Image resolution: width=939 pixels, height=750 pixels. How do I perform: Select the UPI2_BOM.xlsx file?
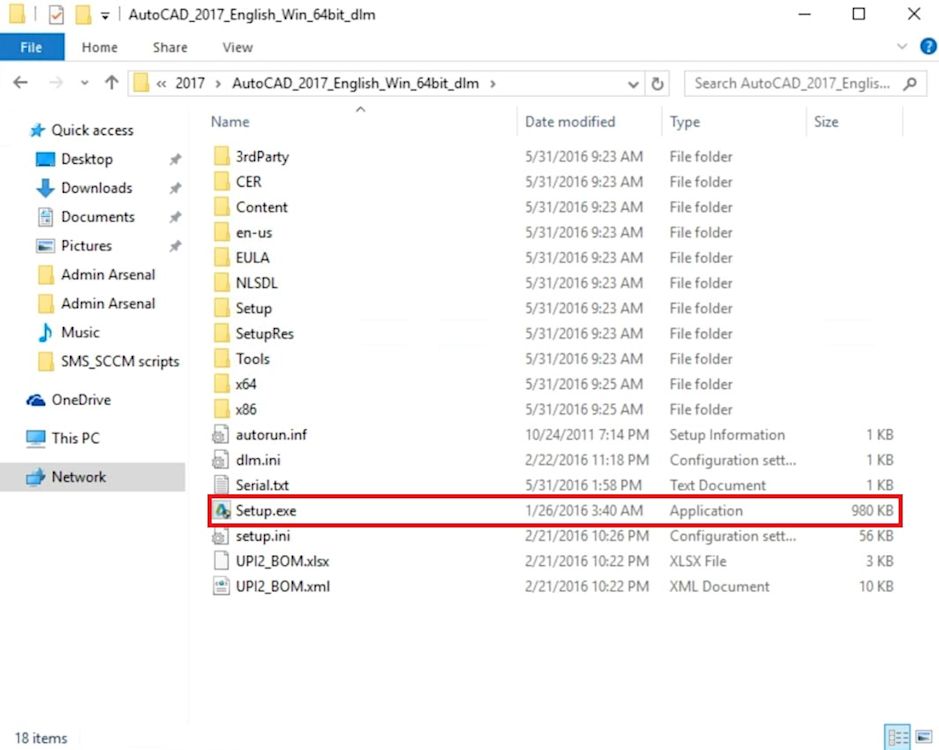282,561
